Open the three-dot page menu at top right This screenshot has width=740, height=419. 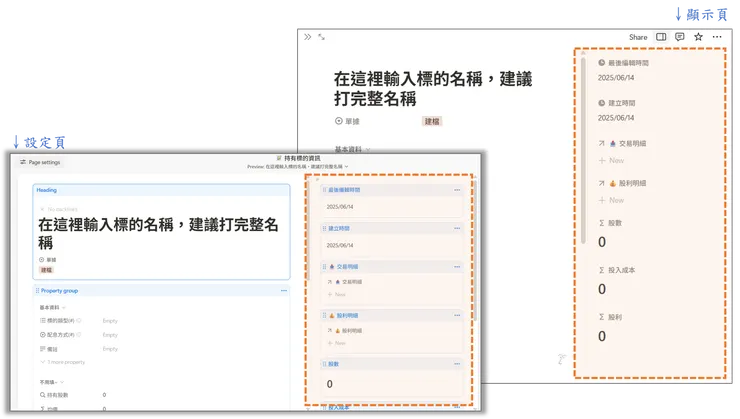point(717,37)
